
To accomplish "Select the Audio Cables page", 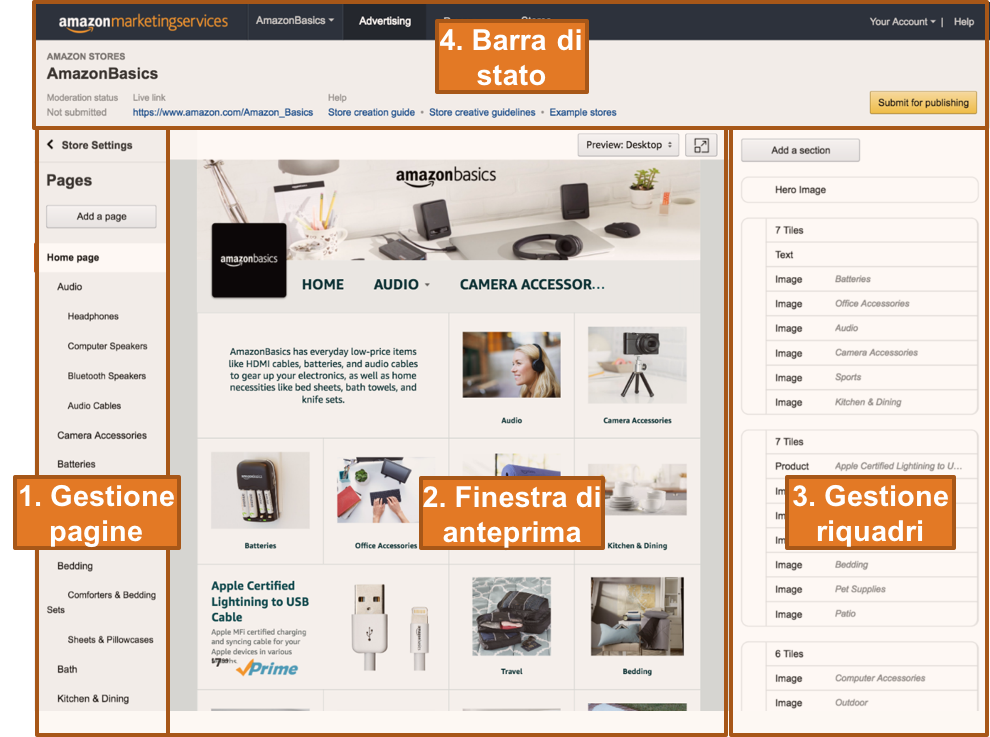I will tap(94, 406).
